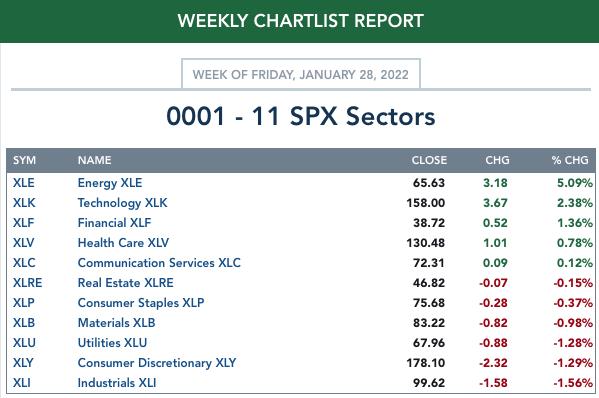Open the Technology XLK name link
The image size is (599, 398).
[x=122, y=203]
